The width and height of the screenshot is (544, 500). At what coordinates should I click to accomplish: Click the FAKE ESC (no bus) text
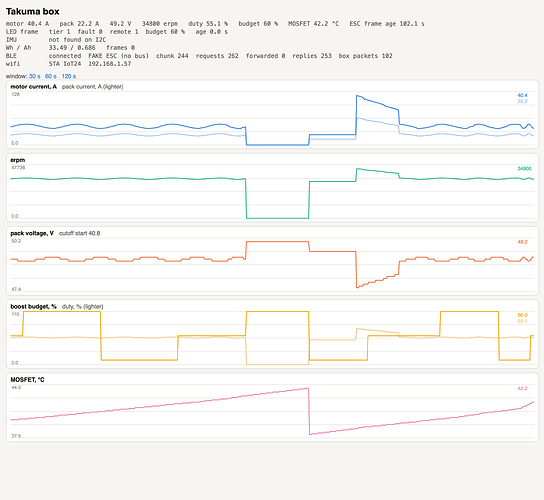tap(118, 56)
